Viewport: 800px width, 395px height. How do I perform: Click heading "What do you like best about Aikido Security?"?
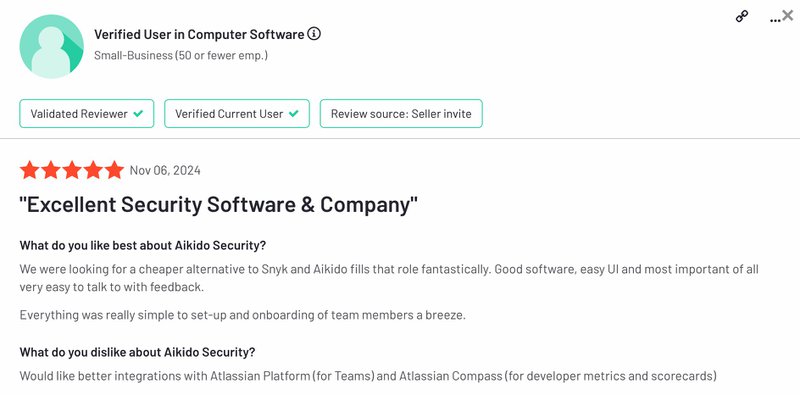pos(143,245)
